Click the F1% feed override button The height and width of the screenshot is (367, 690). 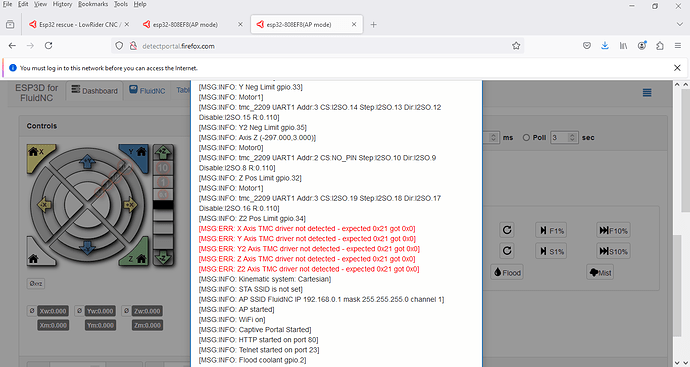pos(551,230)
